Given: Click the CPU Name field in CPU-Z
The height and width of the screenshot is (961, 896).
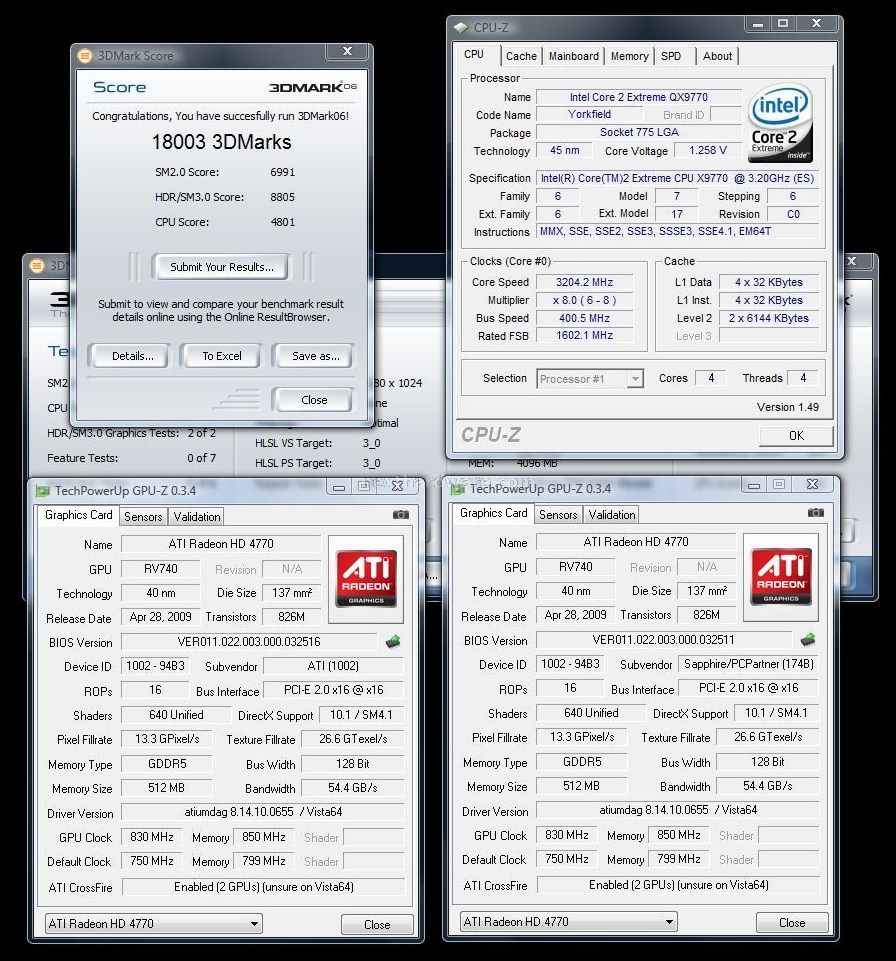Looking at the screenshot, I should click(639, 97).
